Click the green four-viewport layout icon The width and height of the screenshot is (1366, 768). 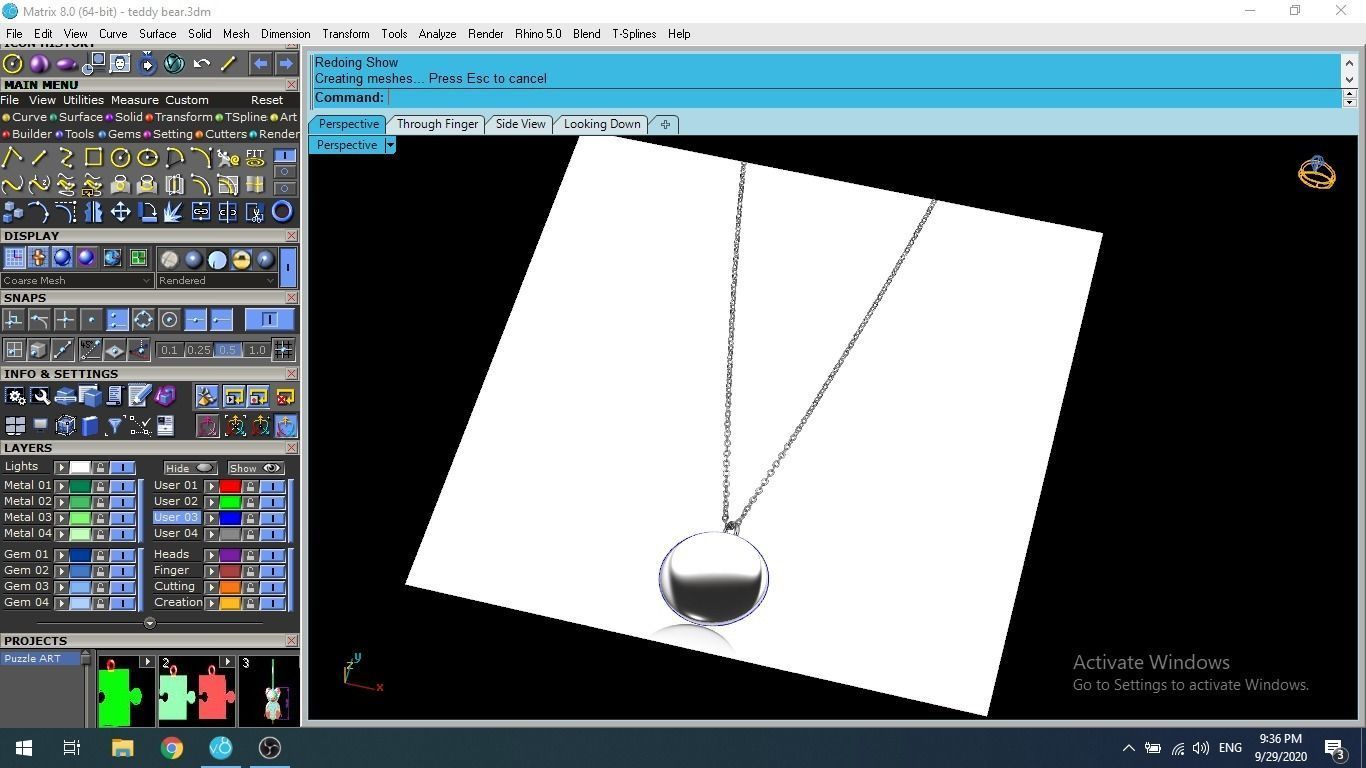[x=138, y=258]
